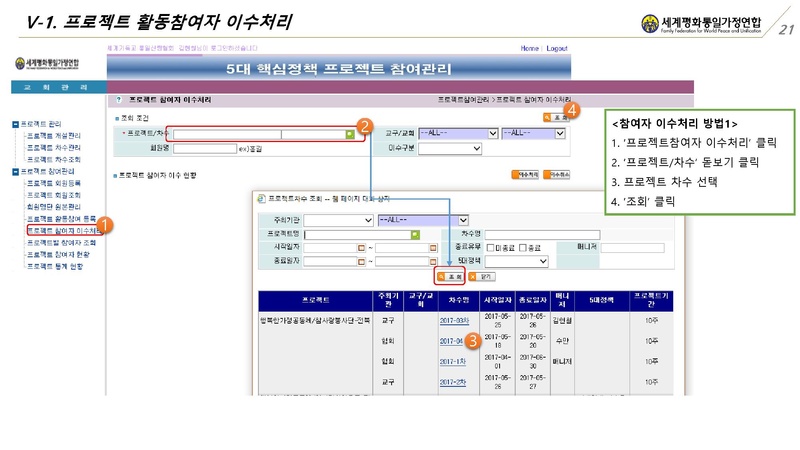Click green lookup icon beside 프로젝트명 in popup
This screenshot has width=800, height=450.
pos(415,234)
